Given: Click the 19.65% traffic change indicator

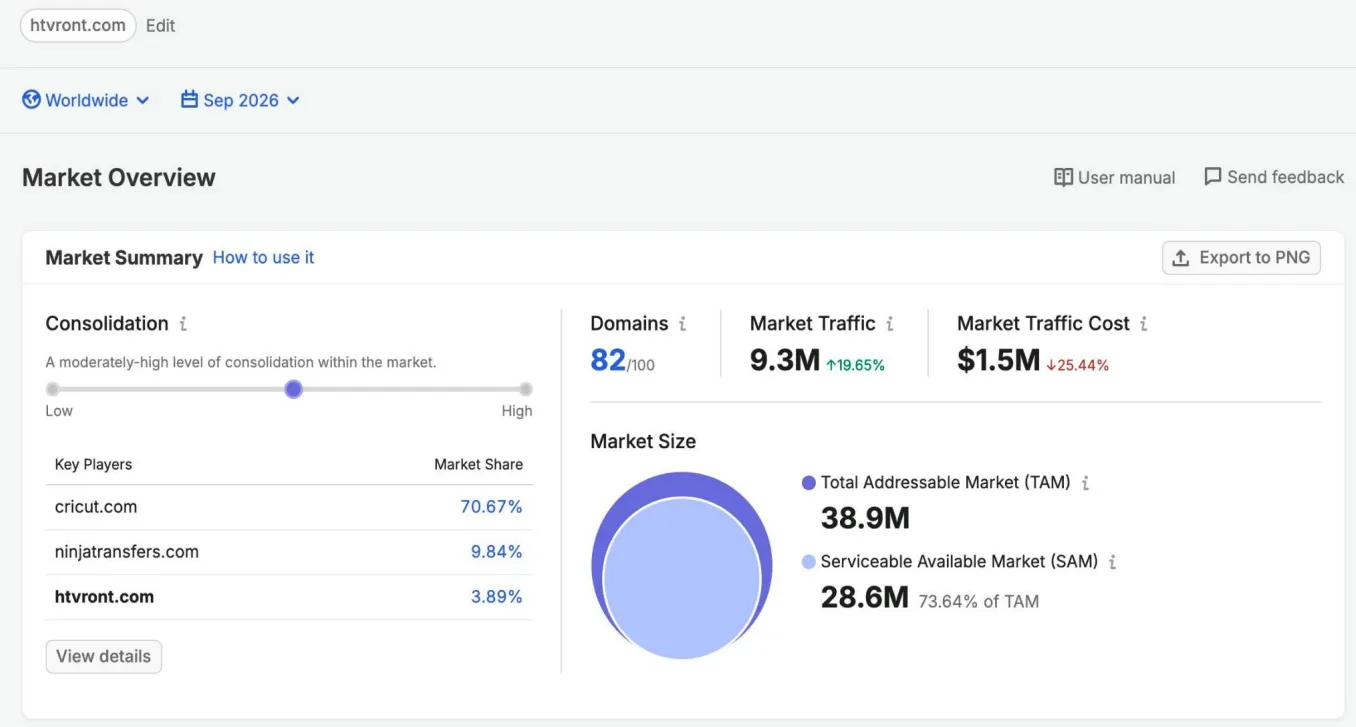Looking at the screenshot, I should [x=855, y=366].
